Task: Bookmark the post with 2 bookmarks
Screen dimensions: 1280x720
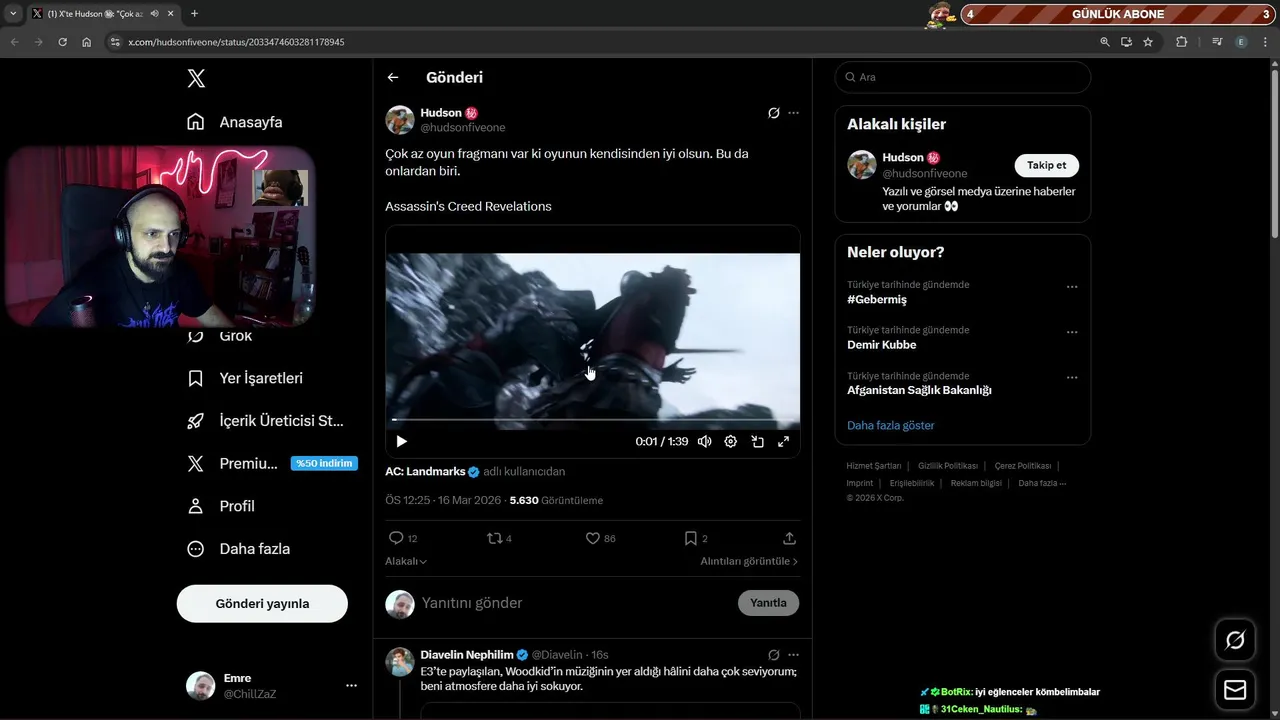Action: click(x=695, y=538)
